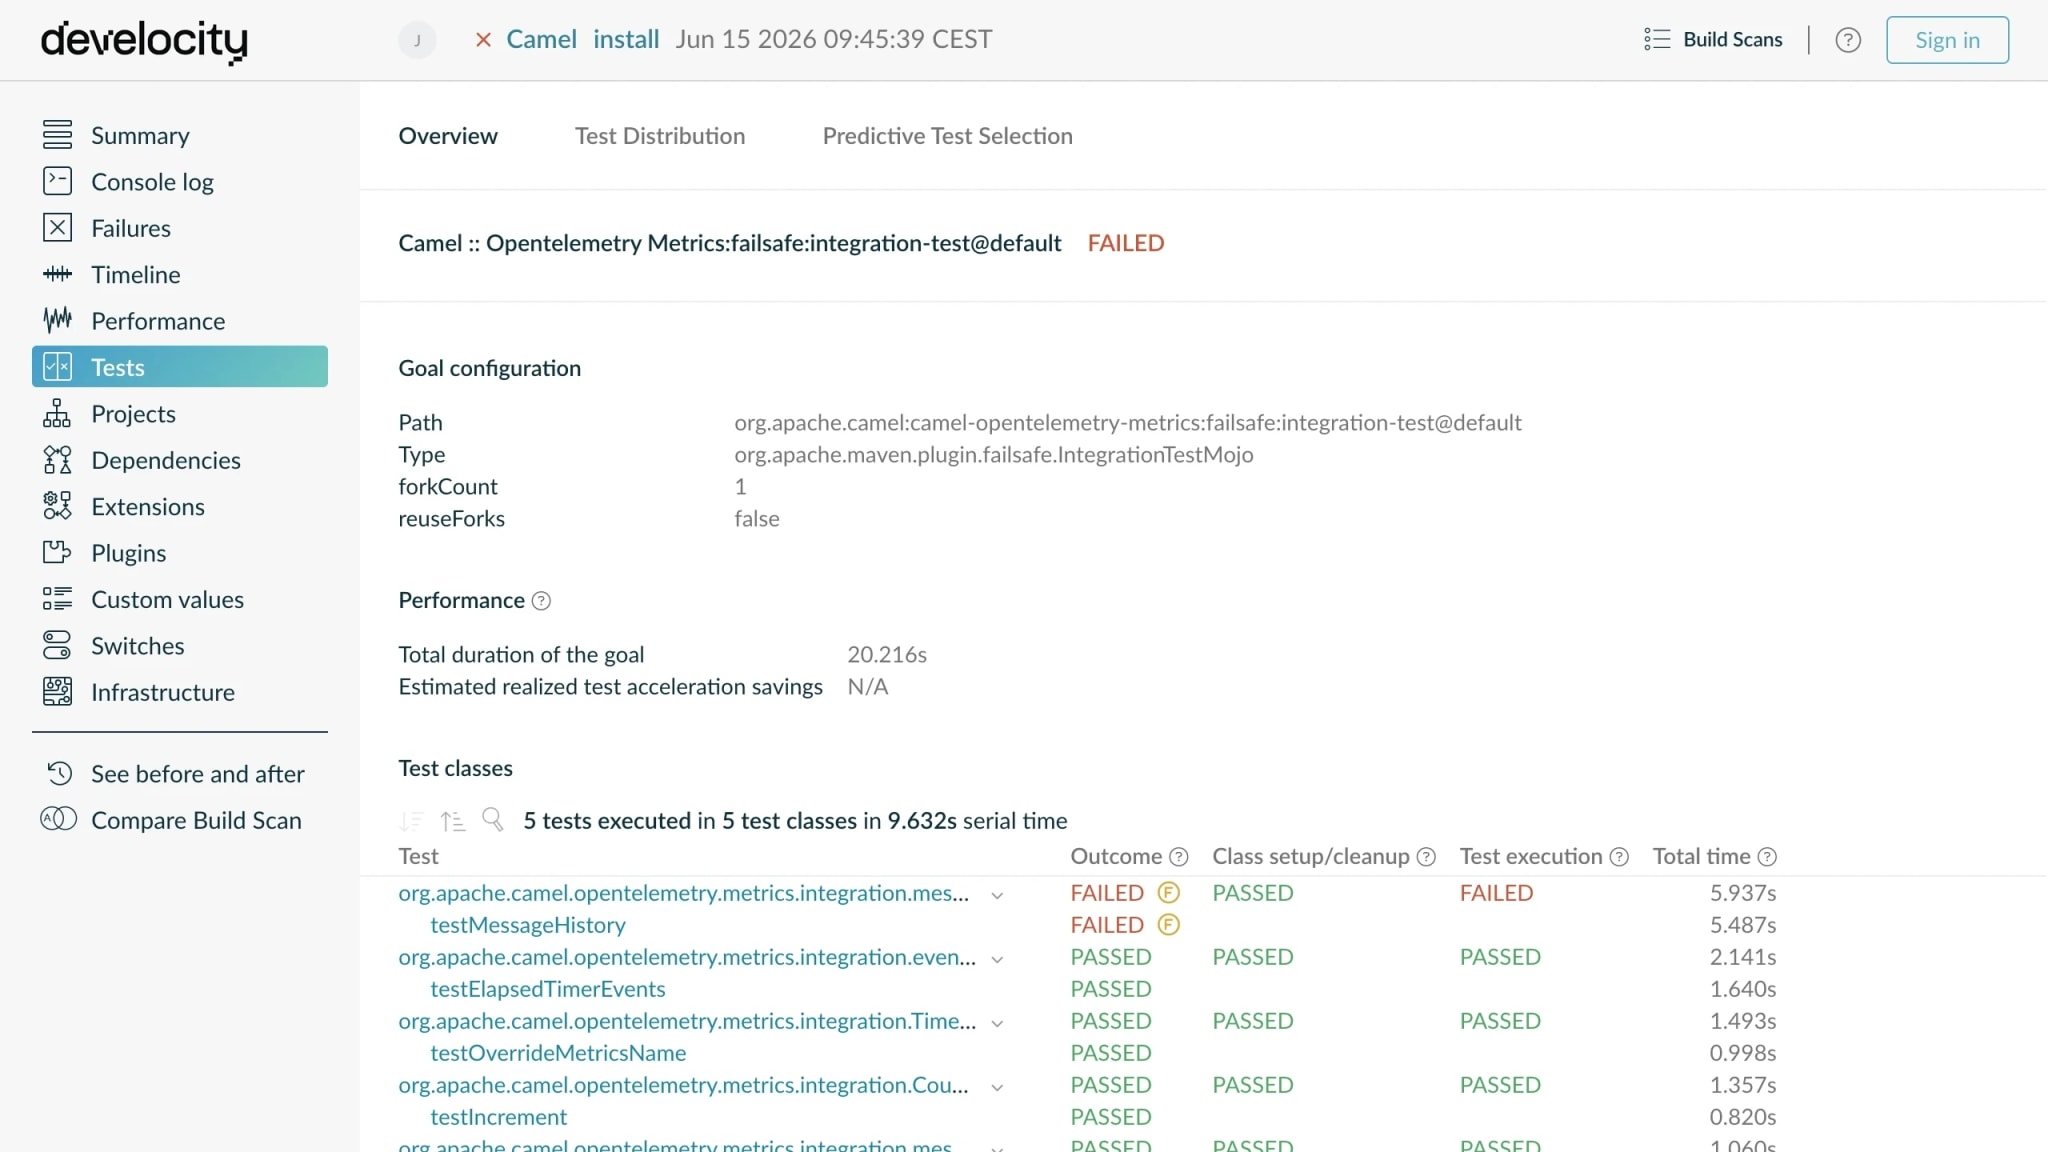2048x1152 pixels.
Task: Open the testOverrideMetricsName test link
Action: [558, 1053]
